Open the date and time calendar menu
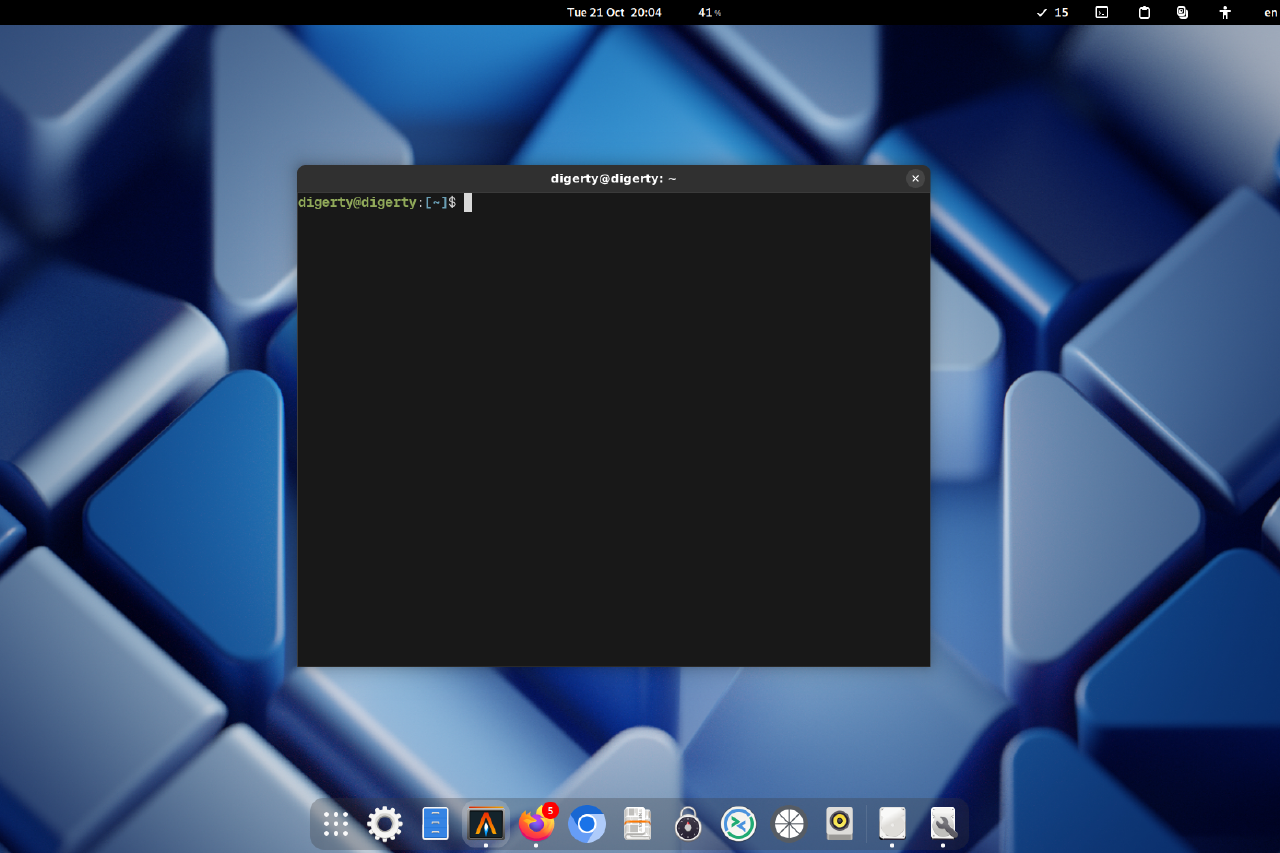 [614, 12]
